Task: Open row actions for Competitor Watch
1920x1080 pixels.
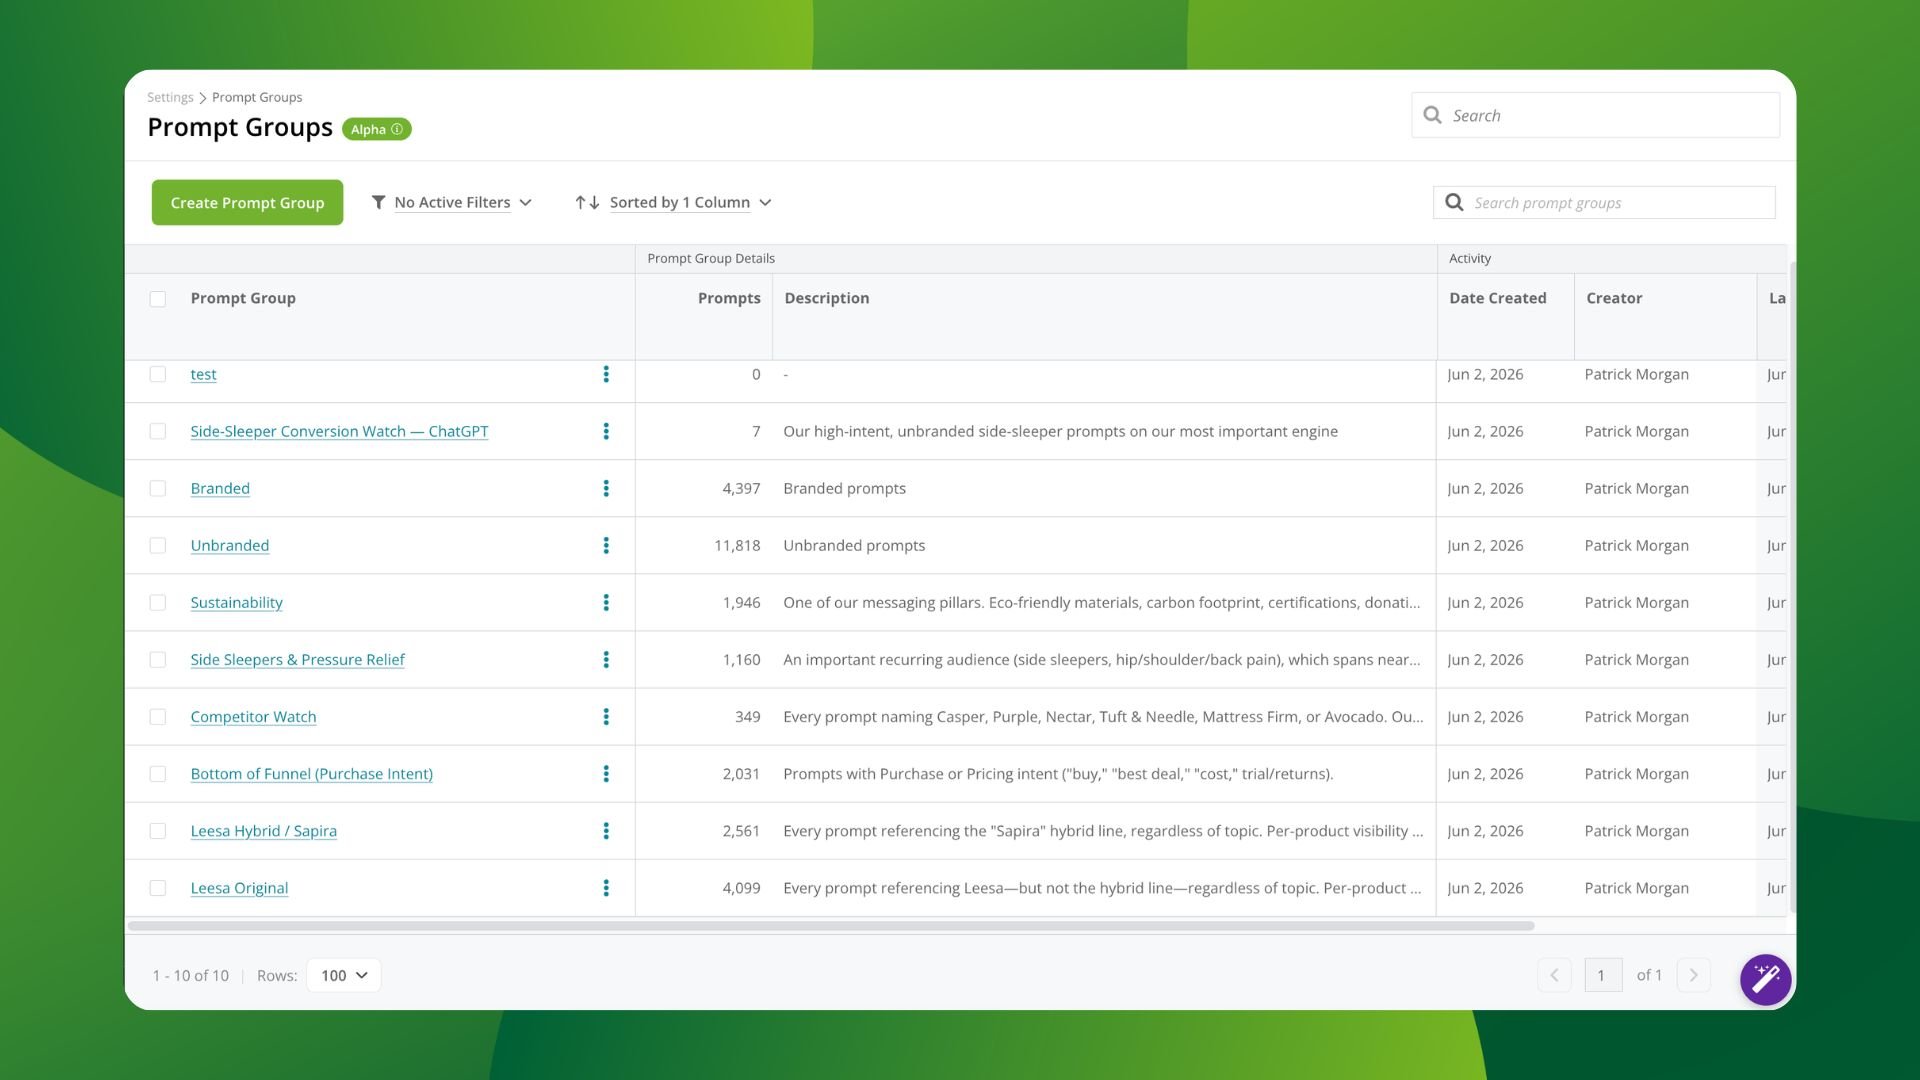Action: tap(606, 716)
